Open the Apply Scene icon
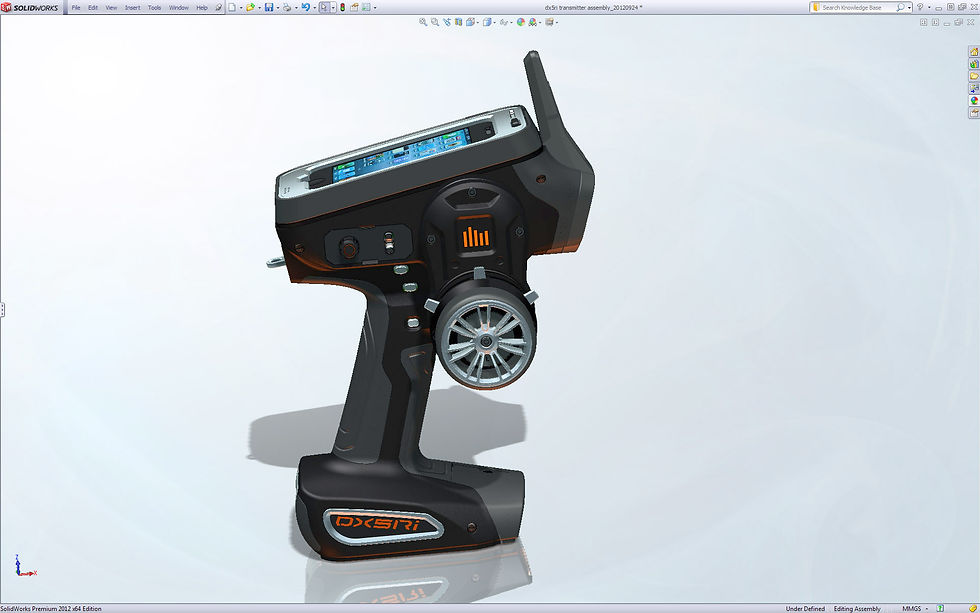The height and width of the screenshot is (613, 980). click(532, 22)
